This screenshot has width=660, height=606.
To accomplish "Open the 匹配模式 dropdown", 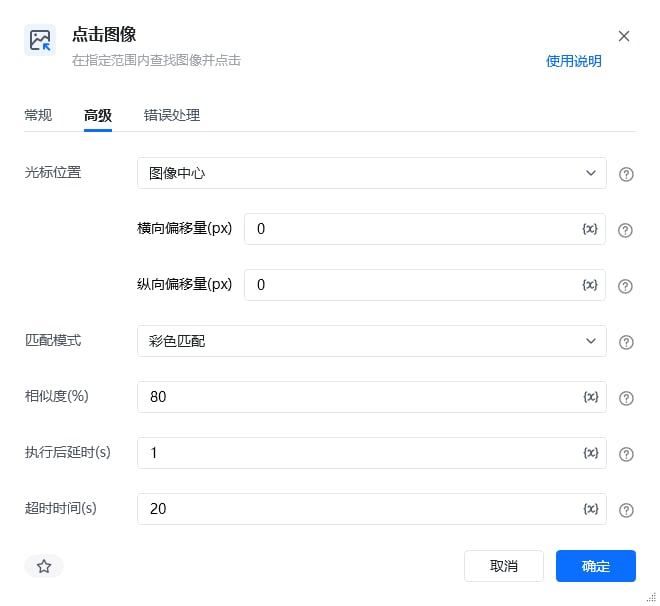I will pyautogui.click(x=372, y=341).
